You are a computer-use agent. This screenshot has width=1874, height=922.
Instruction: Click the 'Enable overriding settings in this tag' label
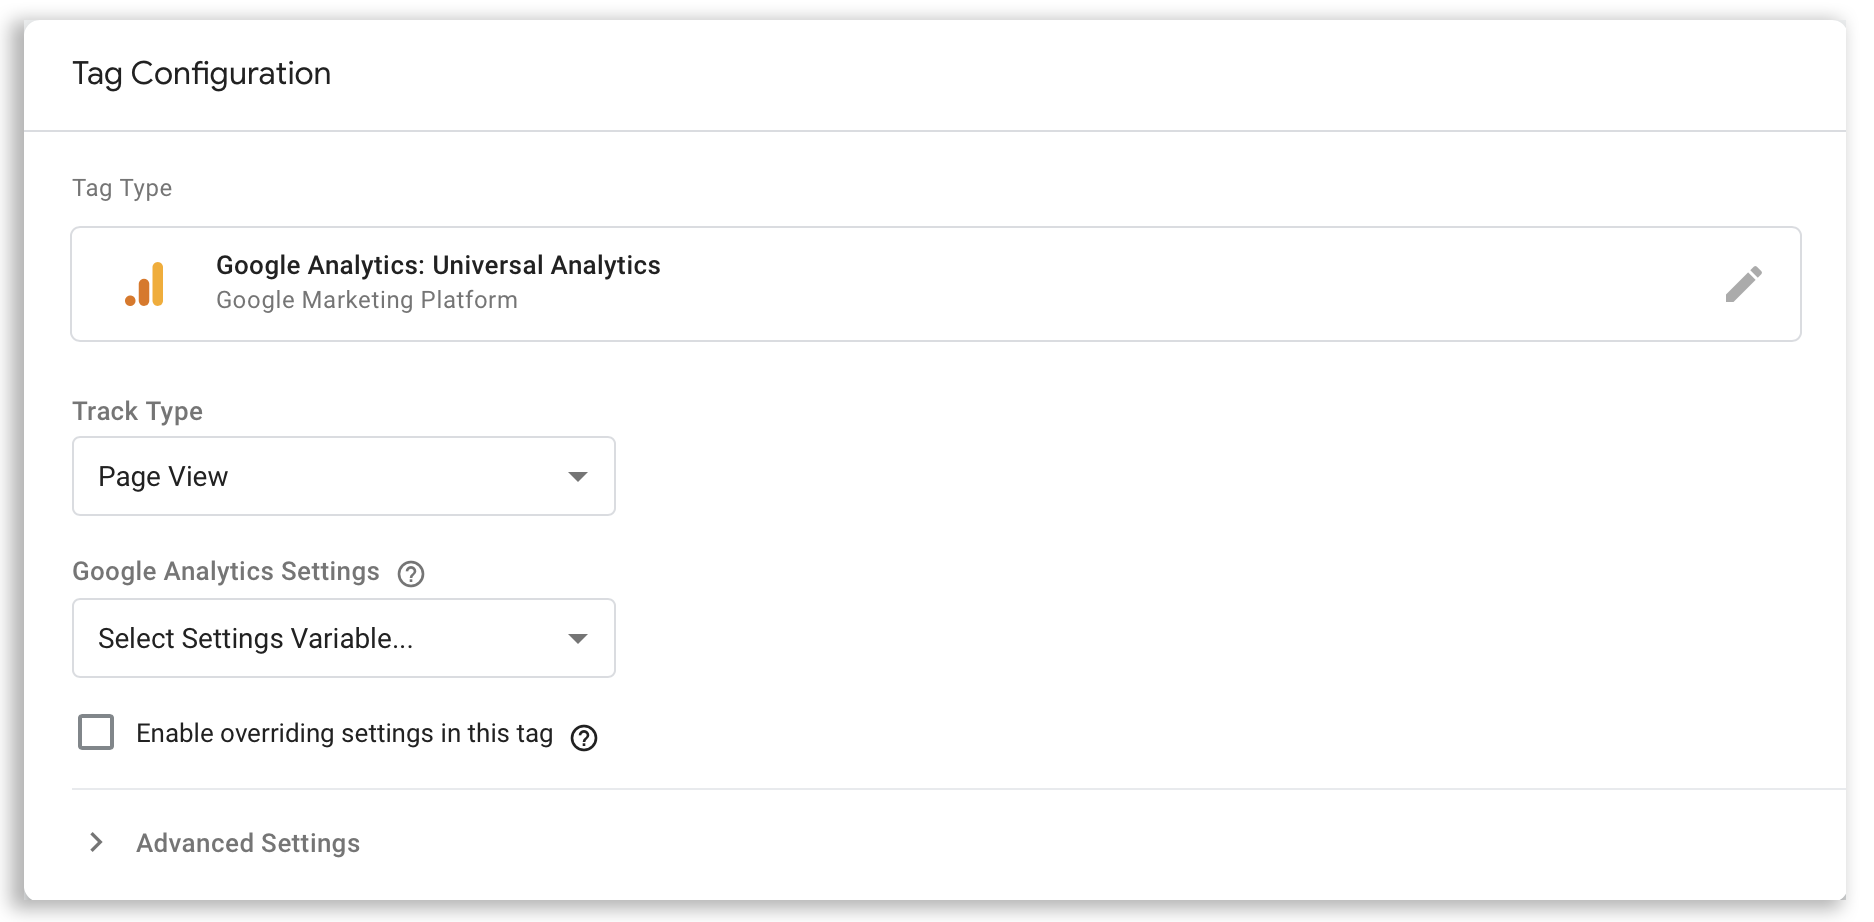[344, 733]
